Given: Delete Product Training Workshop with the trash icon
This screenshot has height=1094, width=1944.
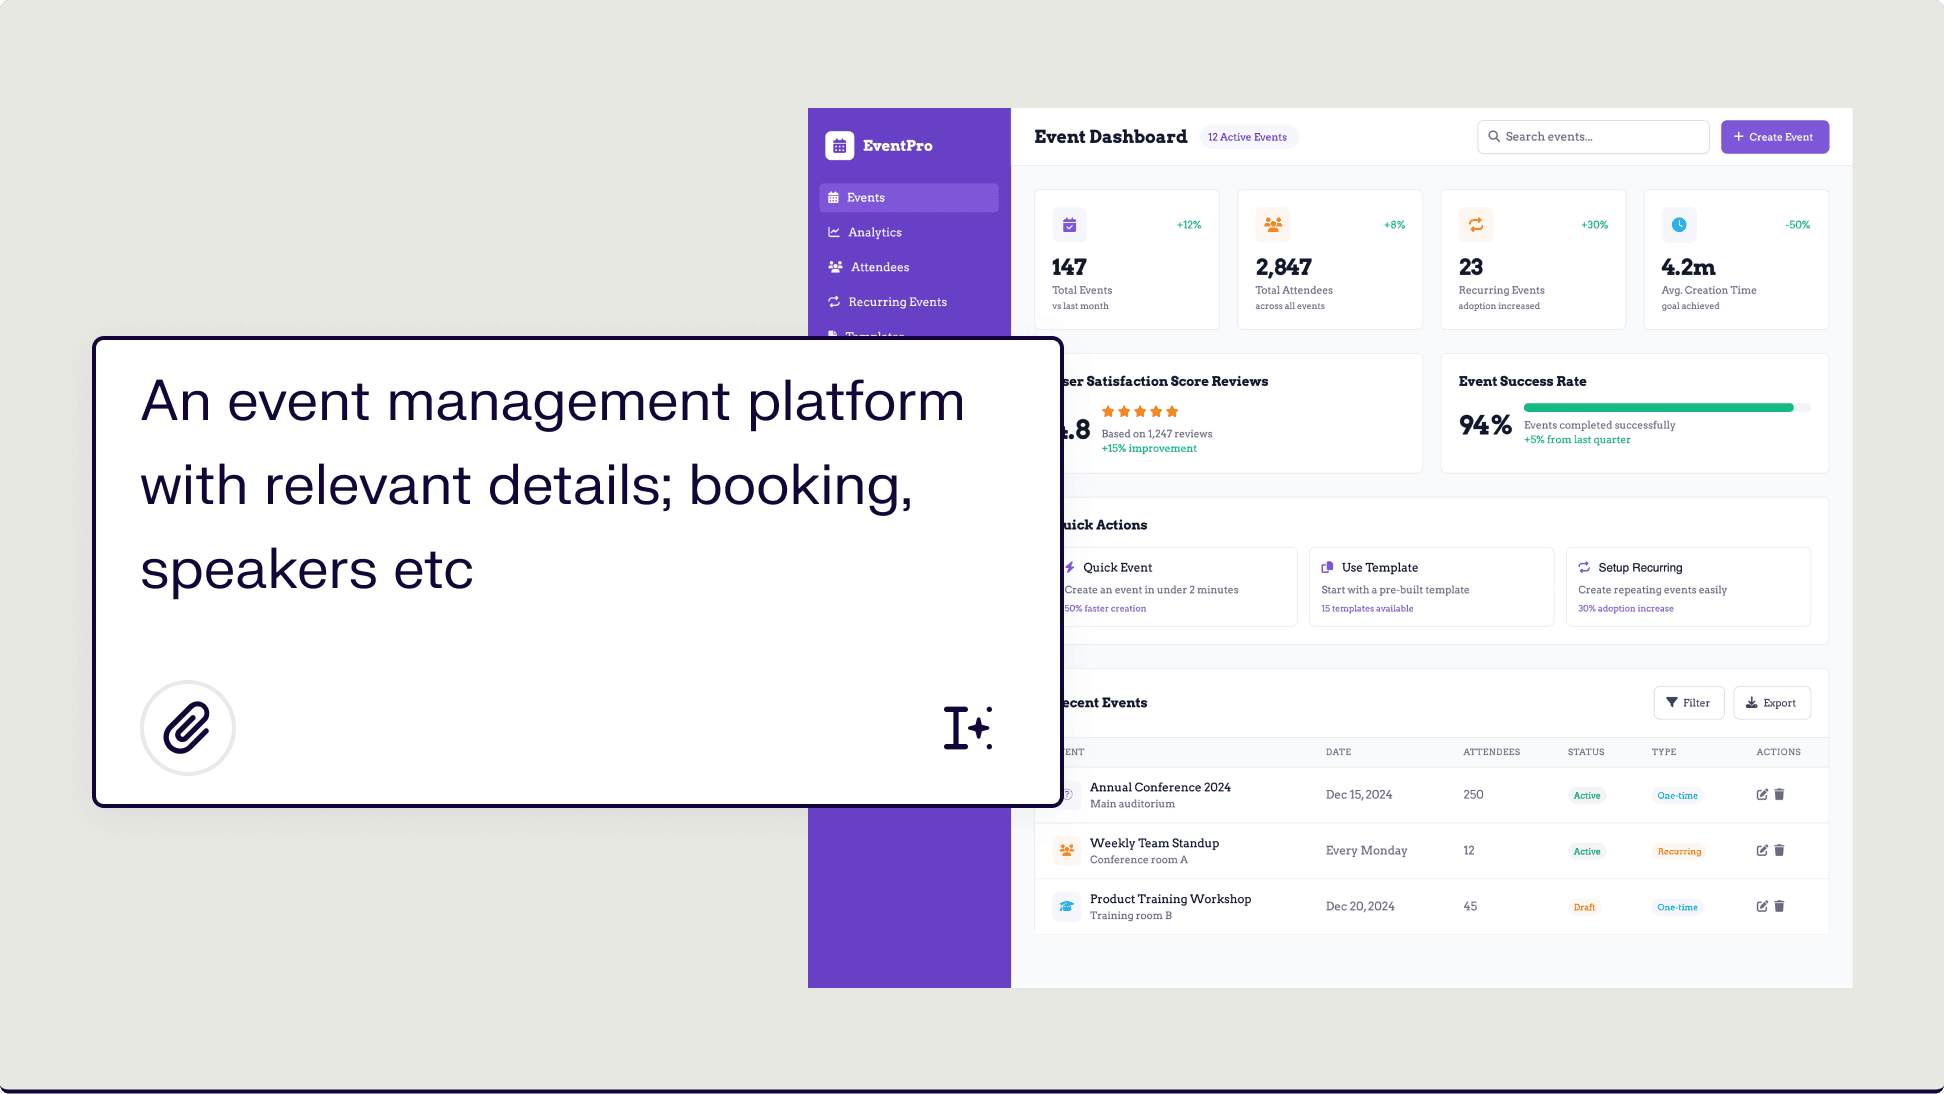Looking at the screenshot, I should [1779, 906].
